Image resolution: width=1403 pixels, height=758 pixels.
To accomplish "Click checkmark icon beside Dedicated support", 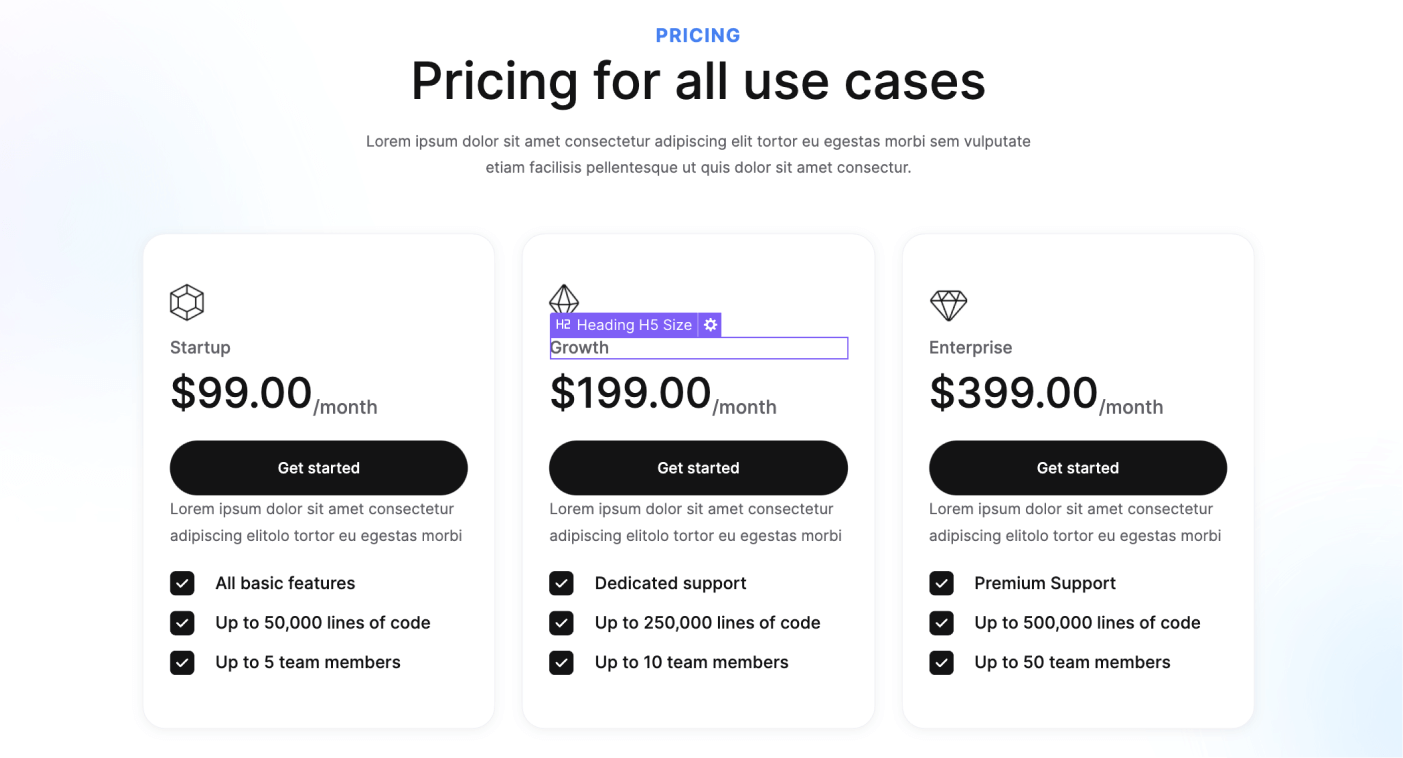I will coord(561,583).
